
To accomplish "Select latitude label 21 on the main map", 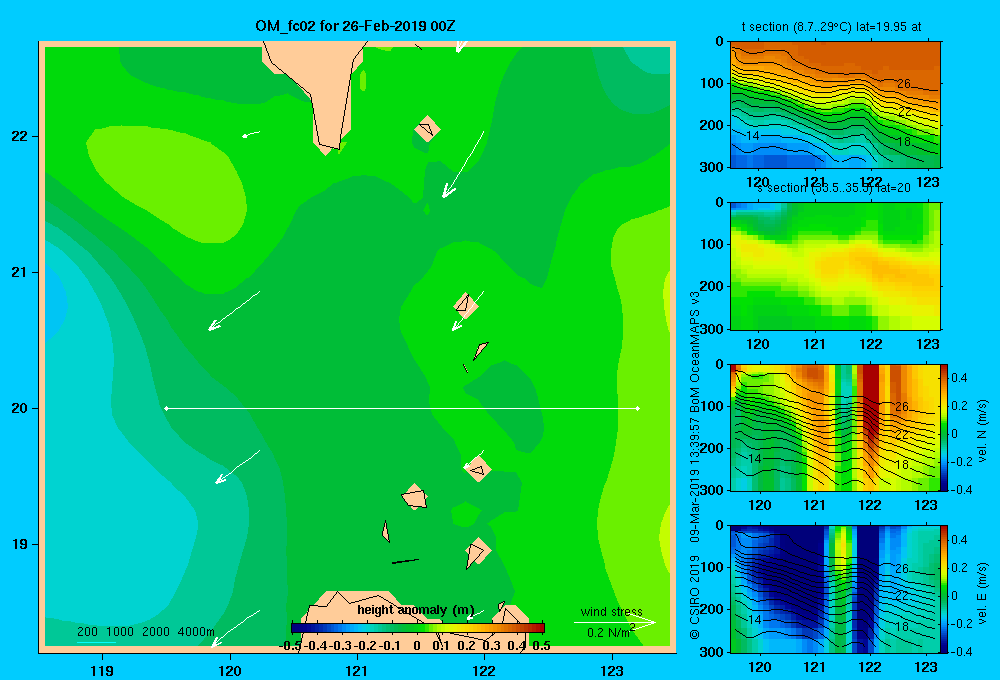I will (20, 272).
